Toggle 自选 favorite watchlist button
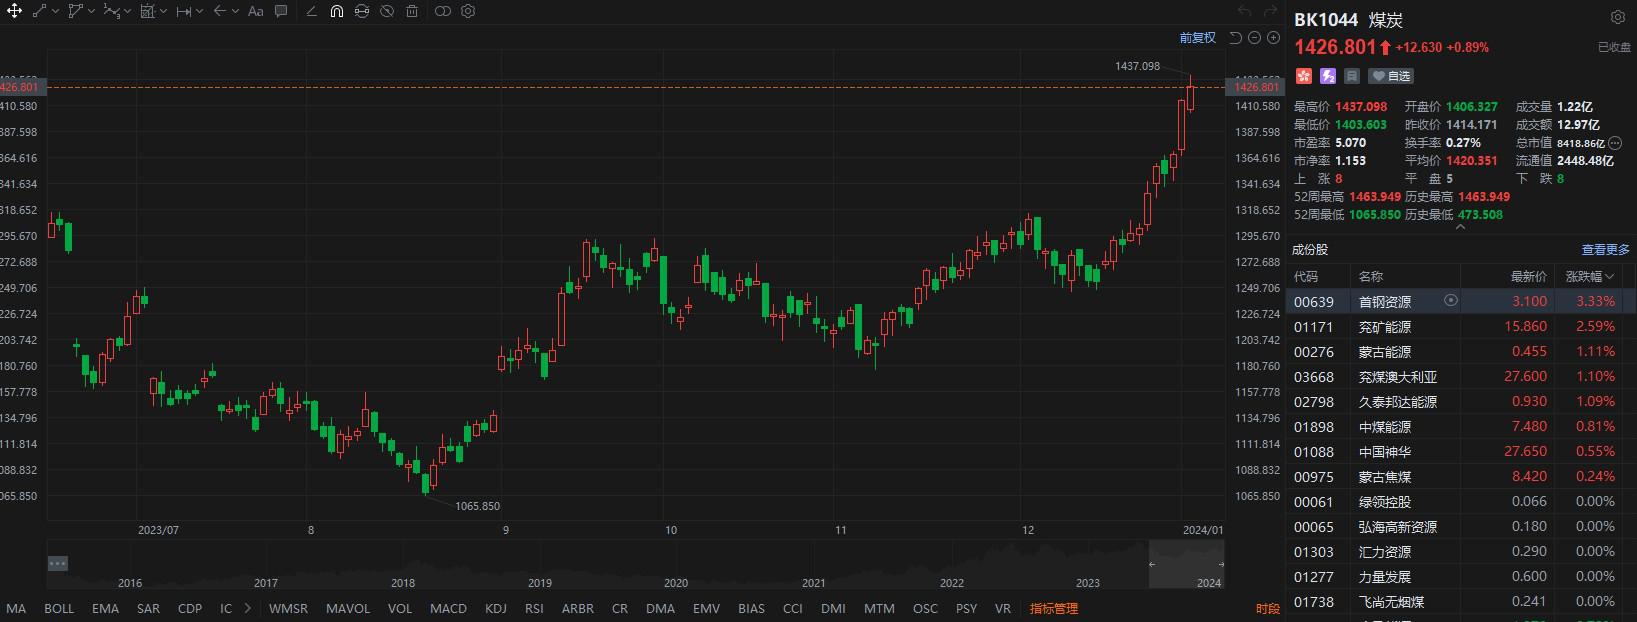 tap(1391, 76)
